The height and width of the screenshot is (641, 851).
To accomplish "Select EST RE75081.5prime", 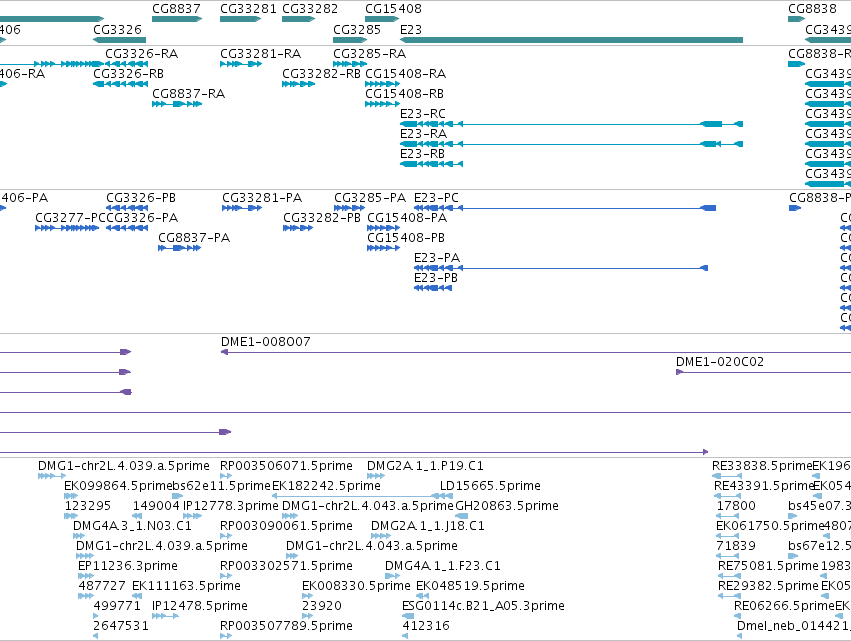I will (x=768, y=567).
